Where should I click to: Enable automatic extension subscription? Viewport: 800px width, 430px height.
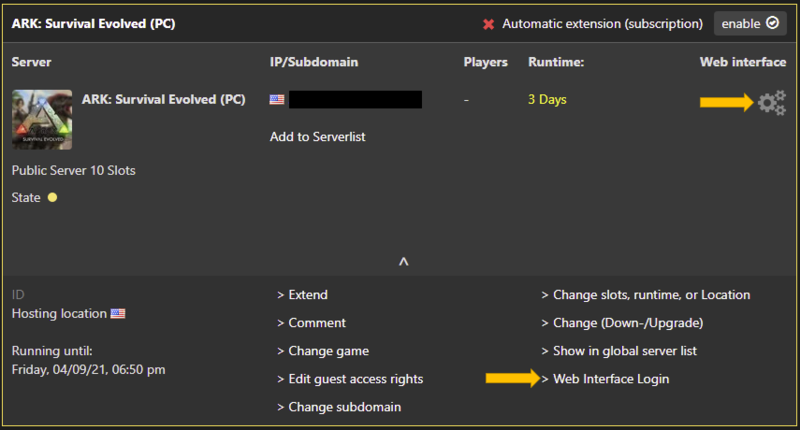(x=750, y=23)
